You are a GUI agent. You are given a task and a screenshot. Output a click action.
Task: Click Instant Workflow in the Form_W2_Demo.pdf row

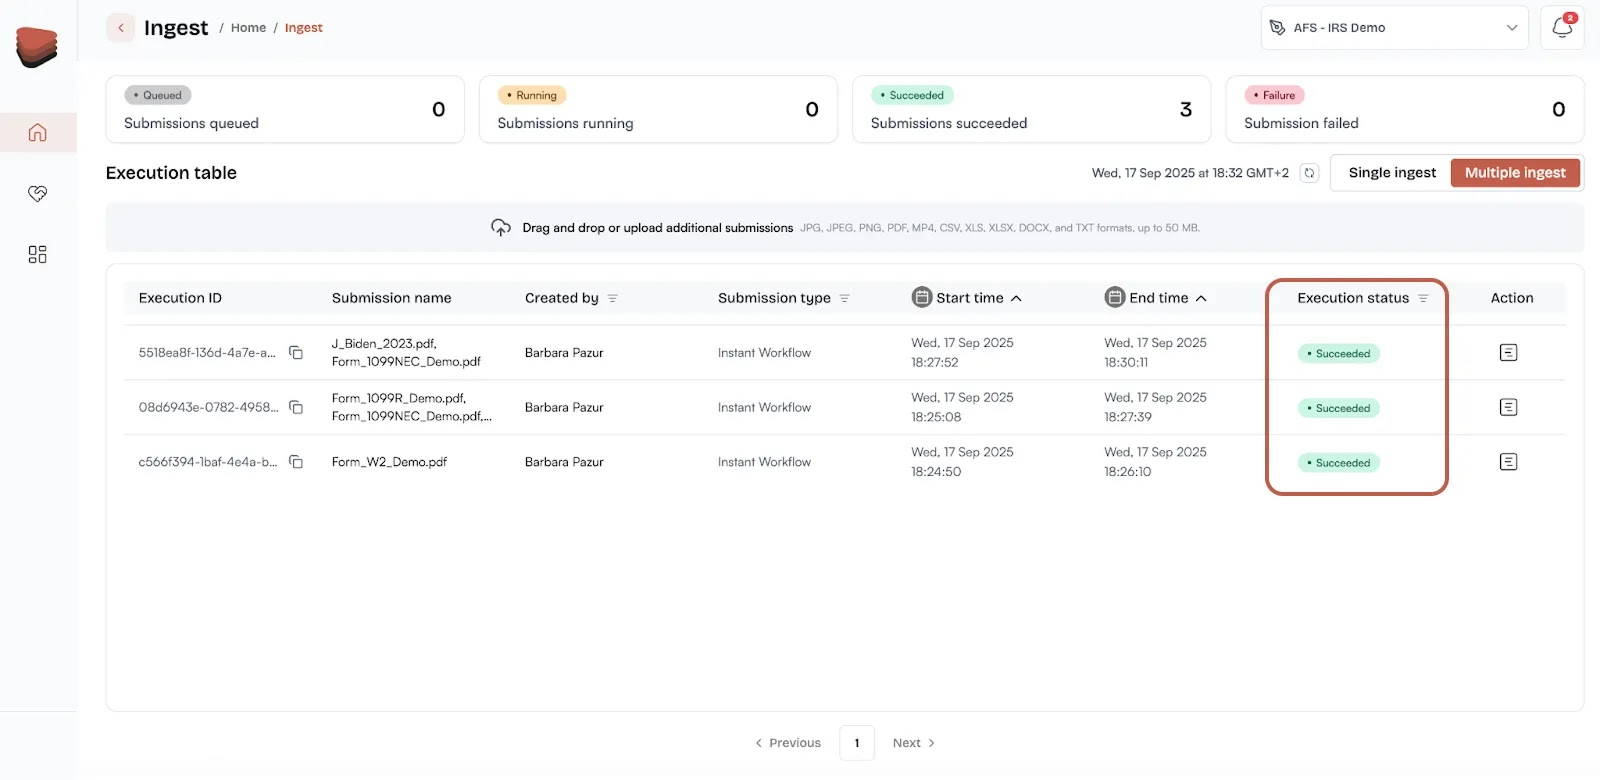tap(764, 462)
